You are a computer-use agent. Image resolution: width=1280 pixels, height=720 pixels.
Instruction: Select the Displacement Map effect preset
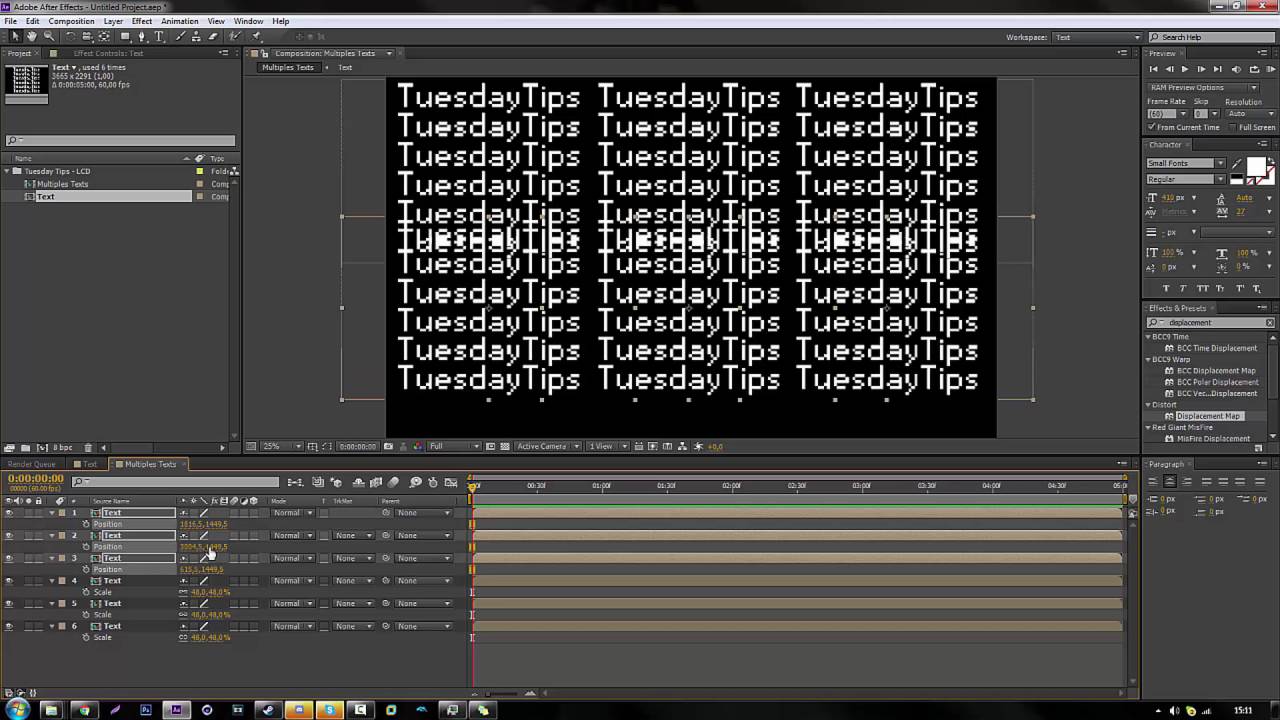point(1208,416)
